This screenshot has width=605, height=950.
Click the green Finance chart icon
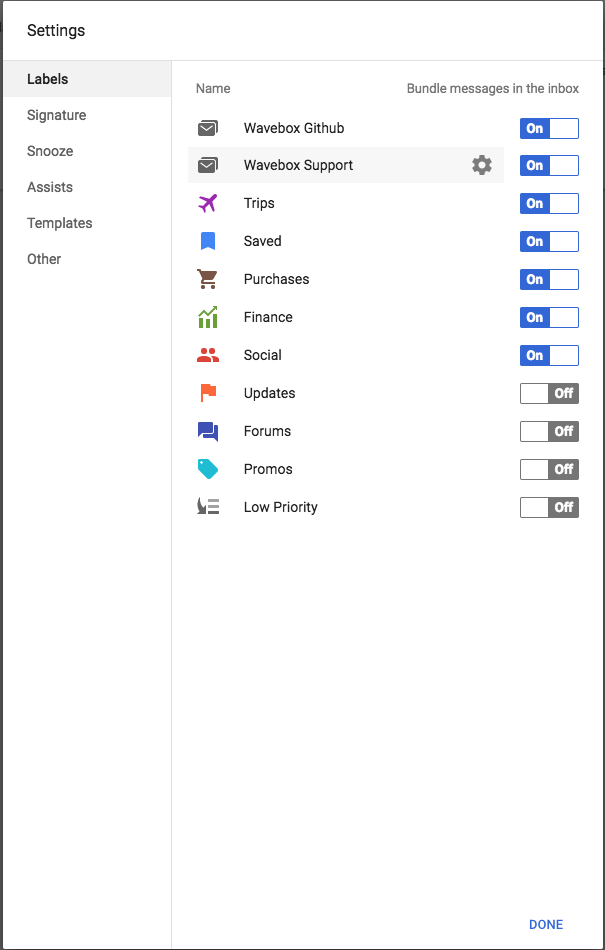tap(208, 317)
